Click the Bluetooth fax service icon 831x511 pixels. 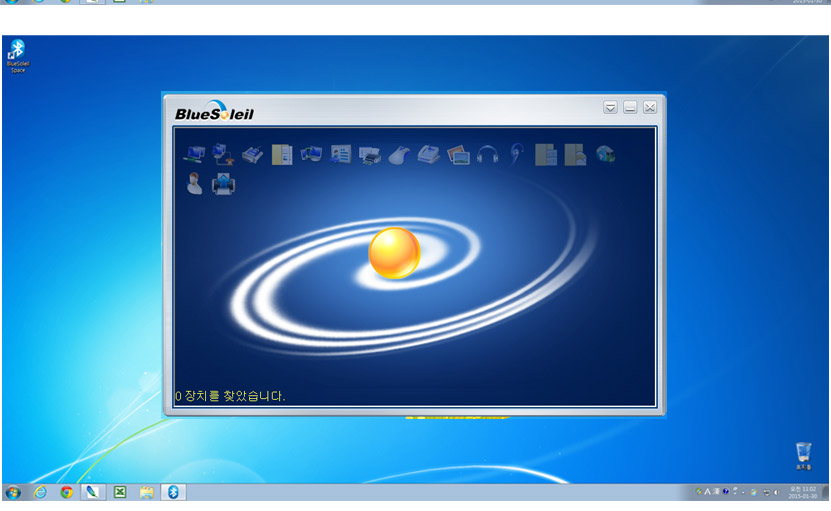(x=428, y=155)
